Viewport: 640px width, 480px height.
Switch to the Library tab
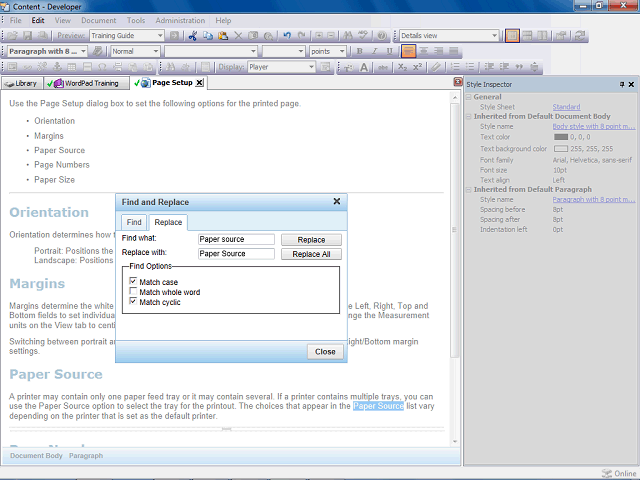point(21,83)
